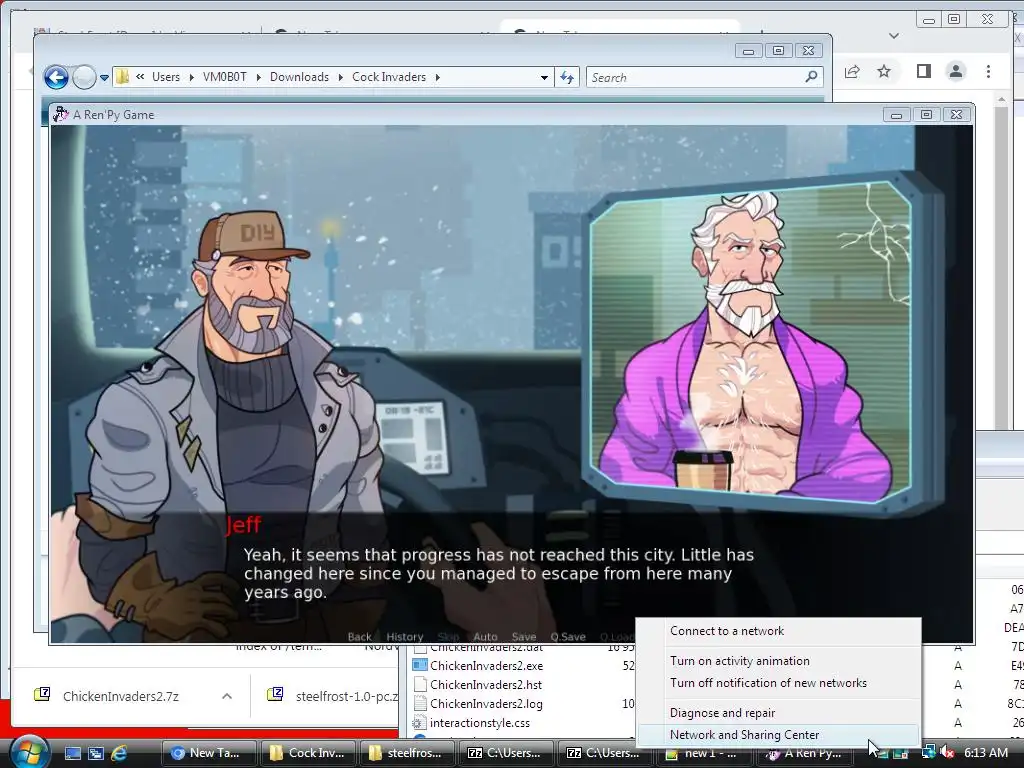Screen dimensions: 1024x768
Task: Select the VM0B0T breadcrumb in address bar
Action: coord(225,77)
